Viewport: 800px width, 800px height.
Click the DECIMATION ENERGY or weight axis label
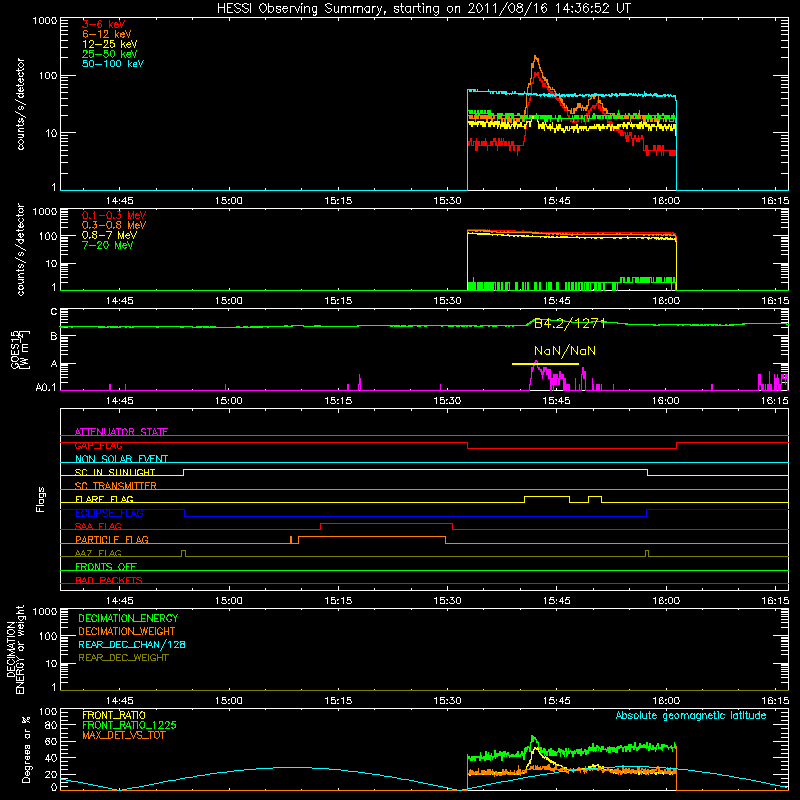15,649
